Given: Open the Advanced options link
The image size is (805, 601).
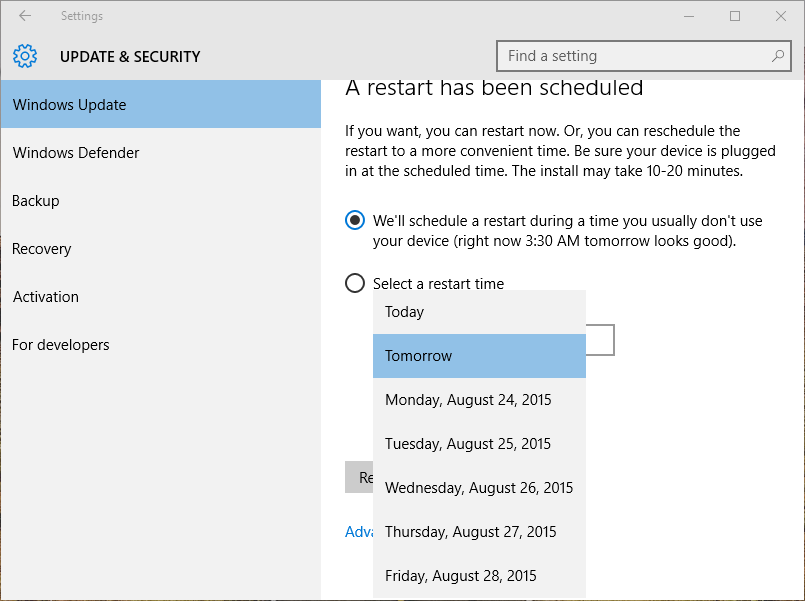Looking at the screenshot, I should coord(359,532).
